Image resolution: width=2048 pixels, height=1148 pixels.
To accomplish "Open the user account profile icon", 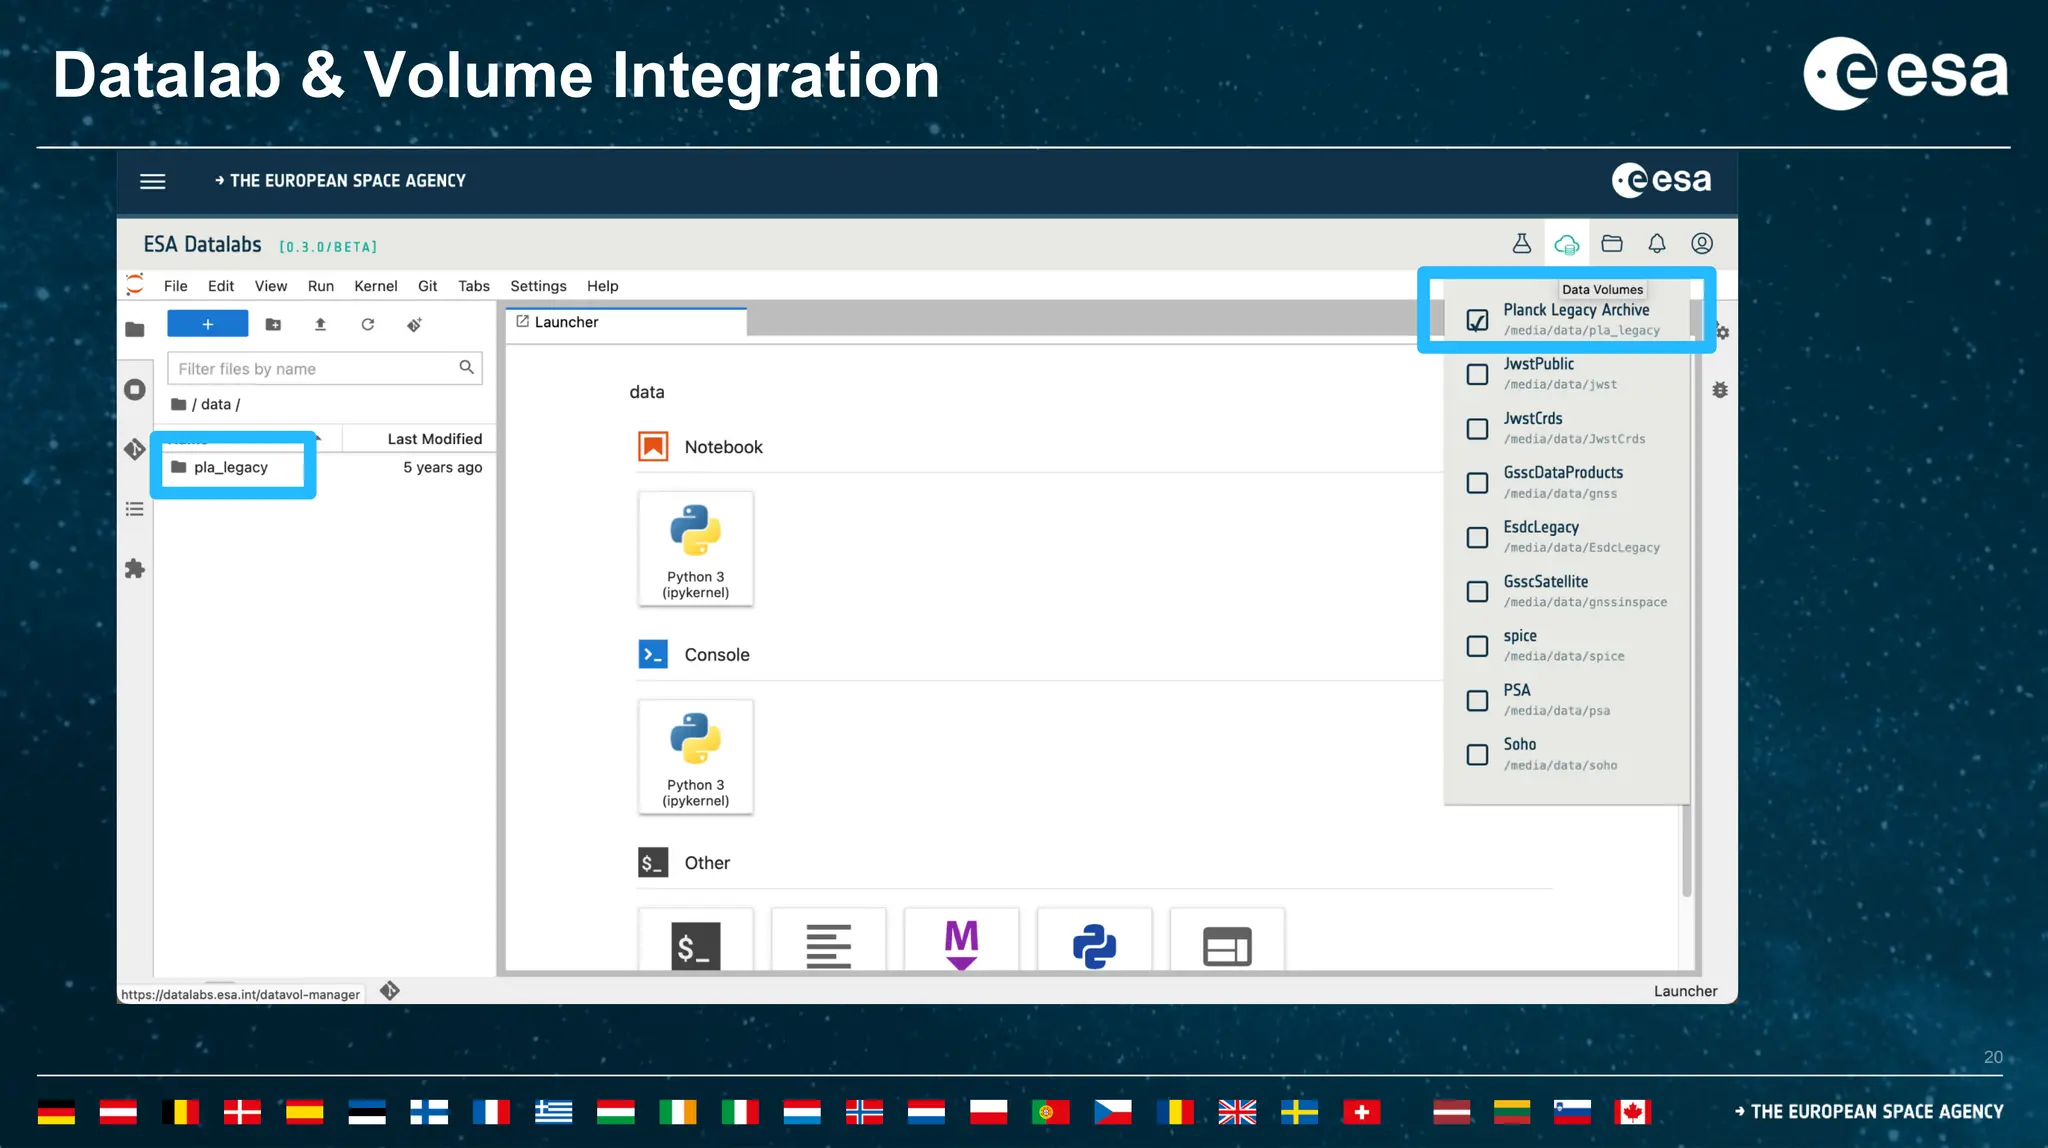I will tap(1701, 244).
